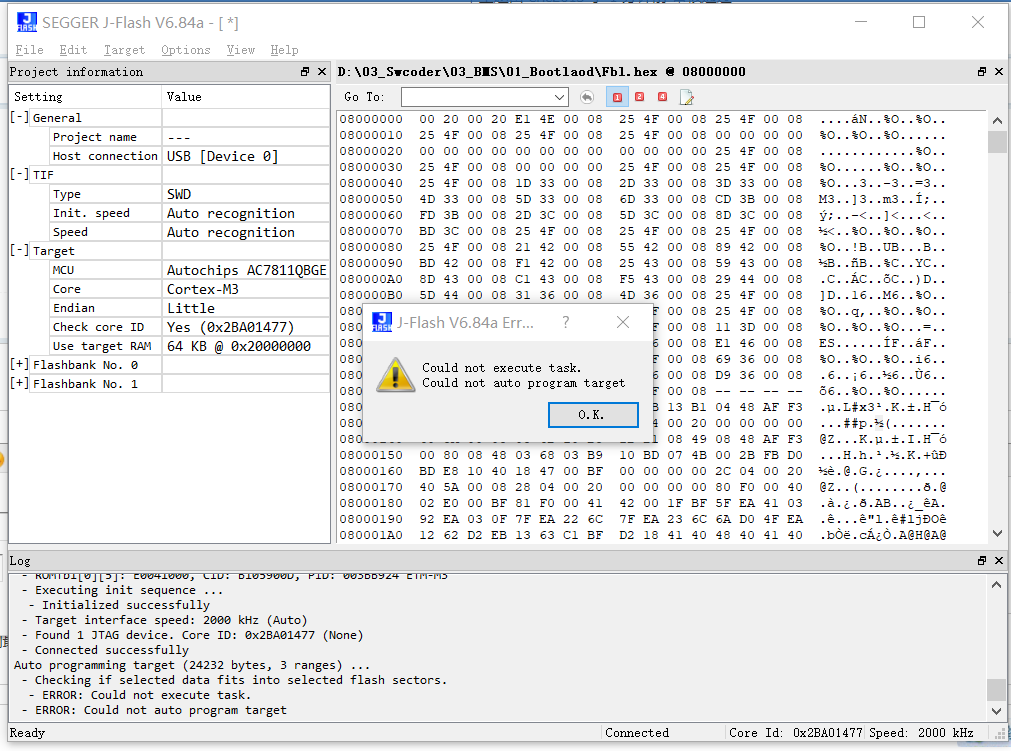Open the View menu
Image resolution: width=1011 pixels, height=751 pixels.
point(240,50)
